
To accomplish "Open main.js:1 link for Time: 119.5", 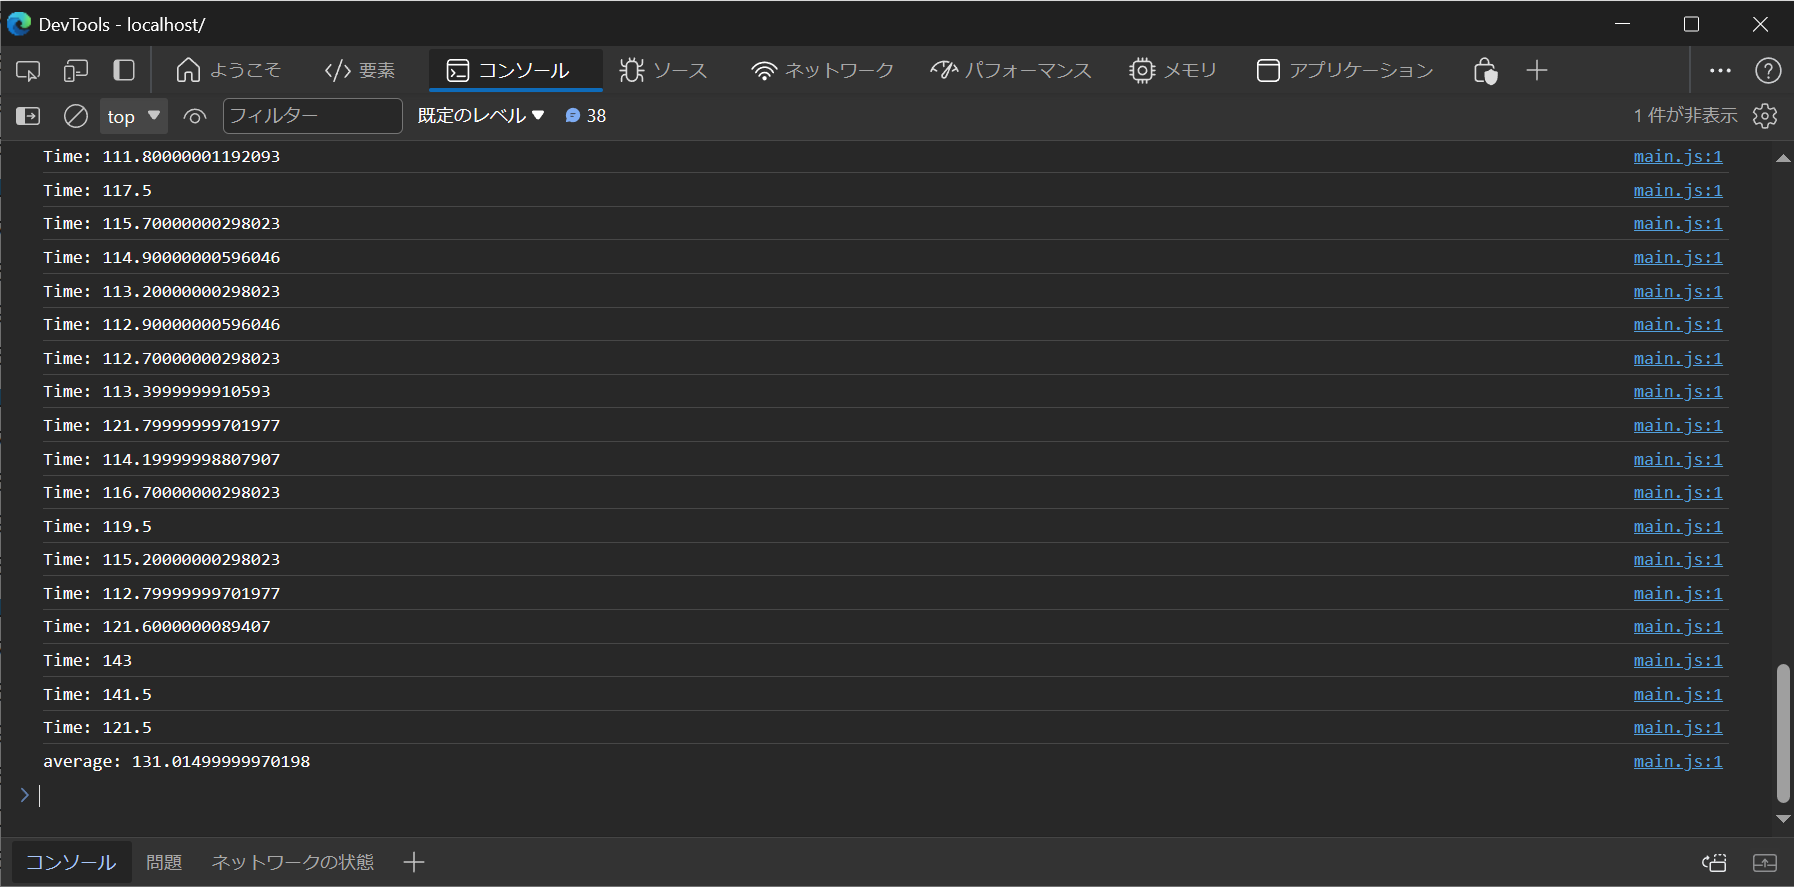I will (x=1678, y=526).
